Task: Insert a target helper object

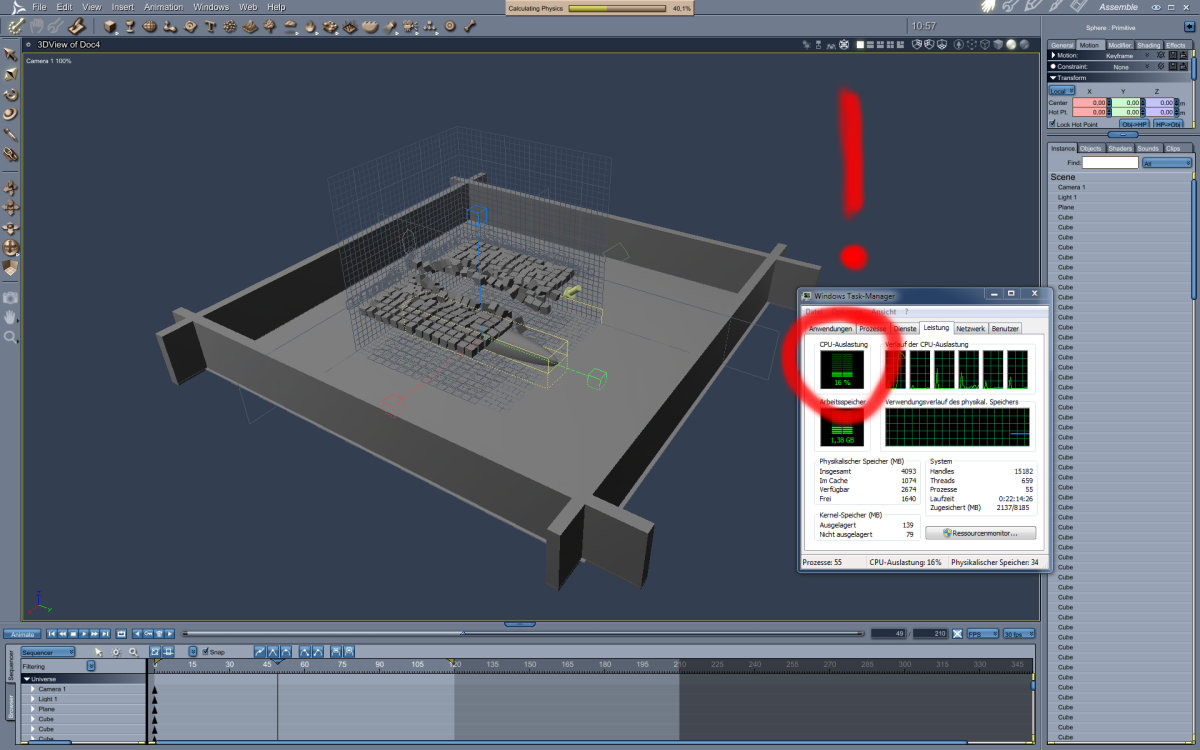Action: [x=449, y=25]
